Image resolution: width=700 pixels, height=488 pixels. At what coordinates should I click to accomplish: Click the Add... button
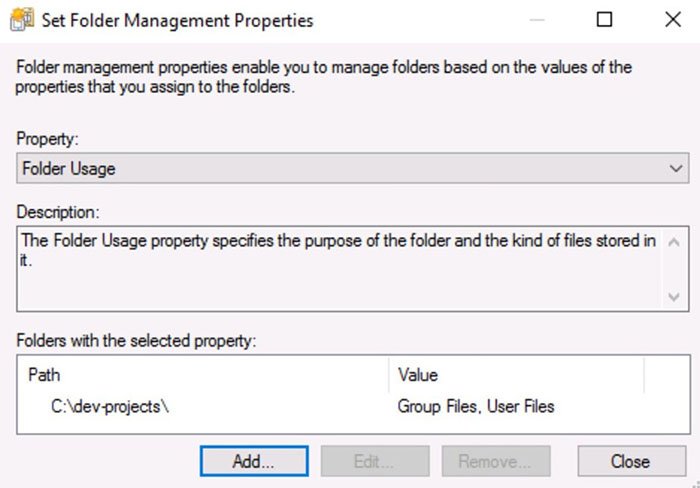pyautogui.click(x=254, y=461)
